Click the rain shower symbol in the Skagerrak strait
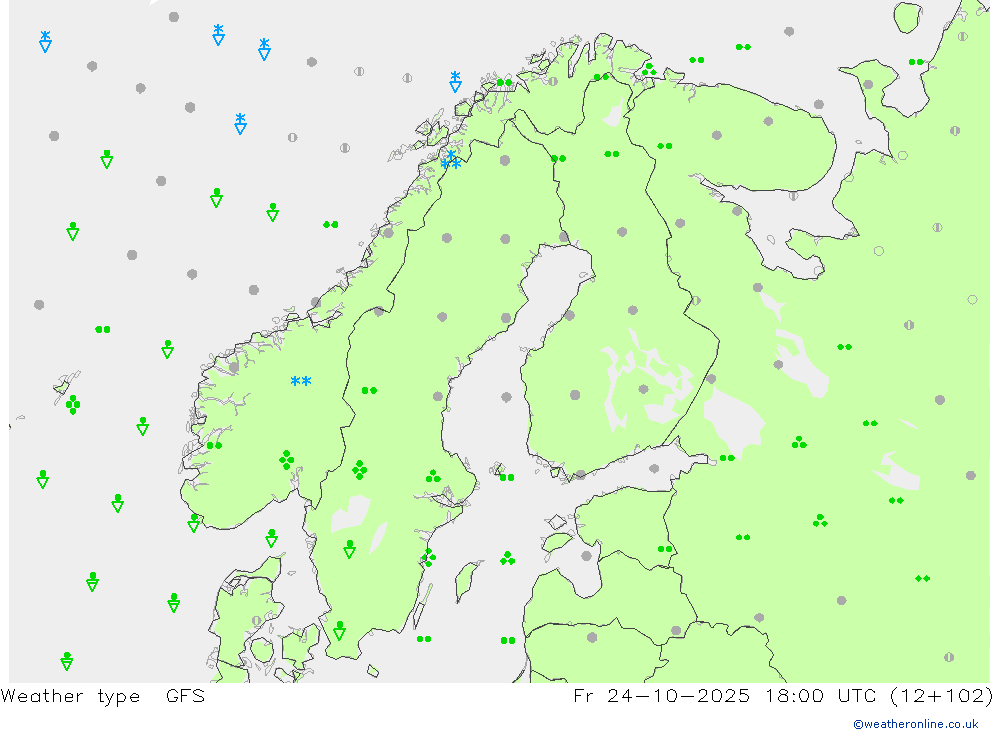Image resolution: width=1000 pixels, height=733 pixels. (272, 538)
